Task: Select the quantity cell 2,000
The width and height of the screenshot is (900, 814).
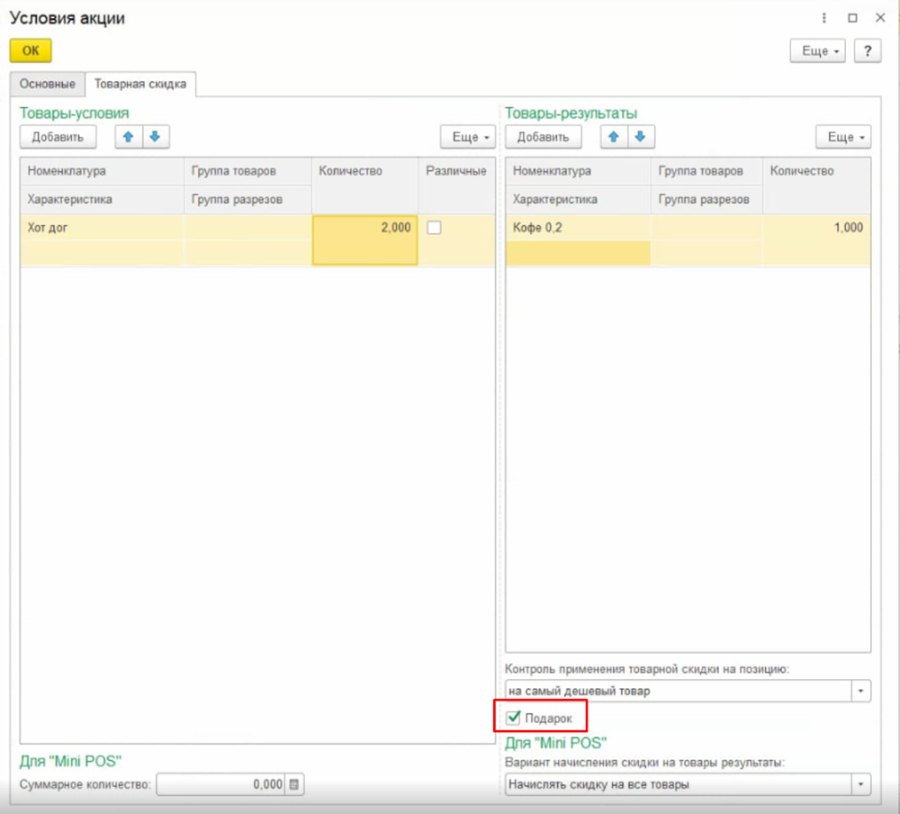Action: 365,240
